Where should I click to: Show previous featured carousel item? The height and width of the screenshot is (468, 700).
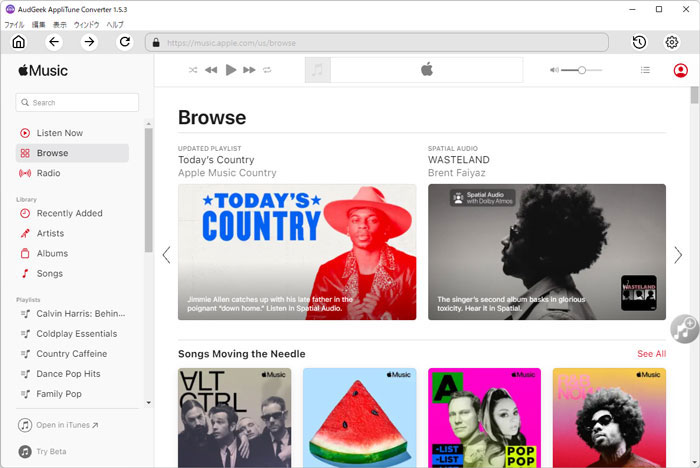click(x=167, y=255)
